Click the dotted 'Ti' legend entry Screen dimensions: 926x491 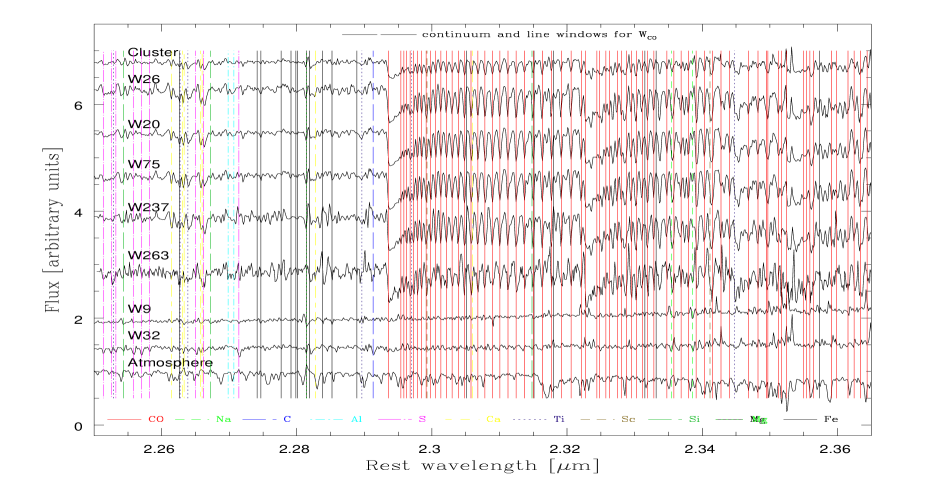(559, 420)
